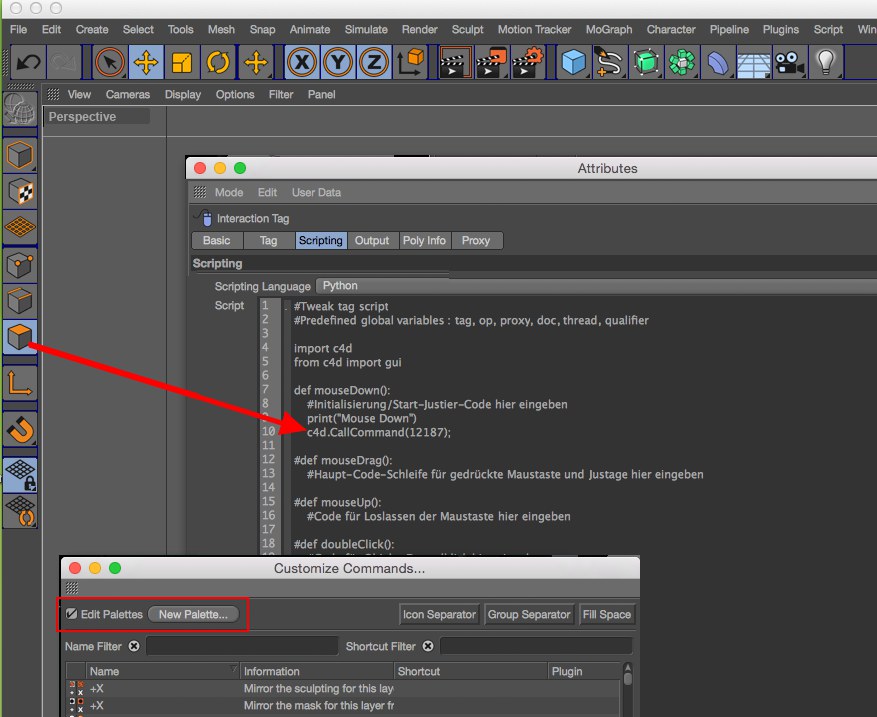Clear the Shortcut Filter x icon
This screenshot has width=877, height=717.
coord(428,646)
